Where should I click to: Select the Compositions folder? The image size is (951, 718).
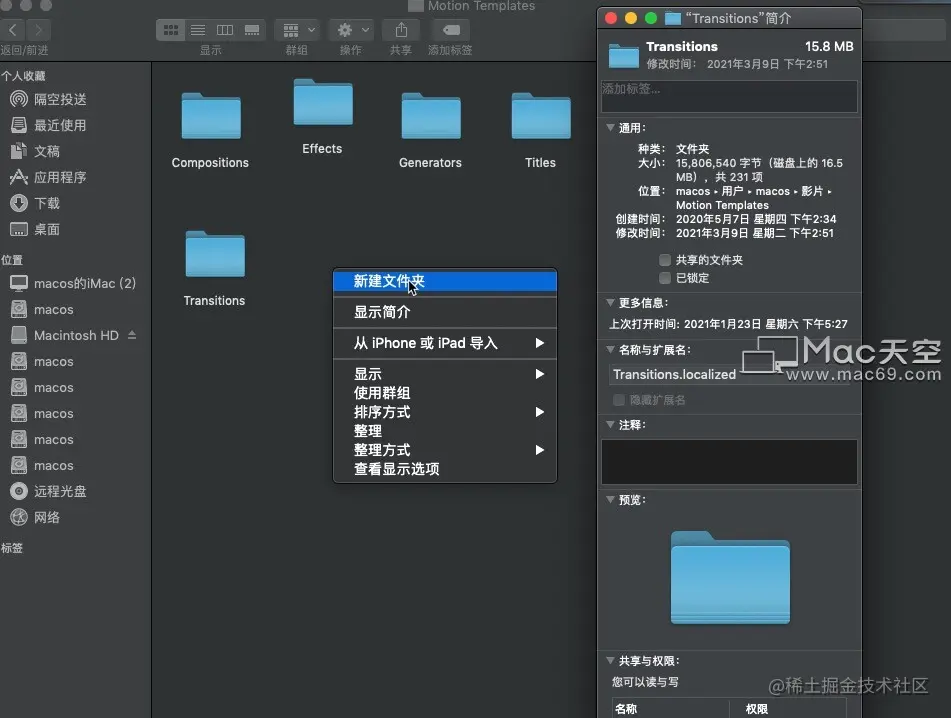(x=210, y=130)
